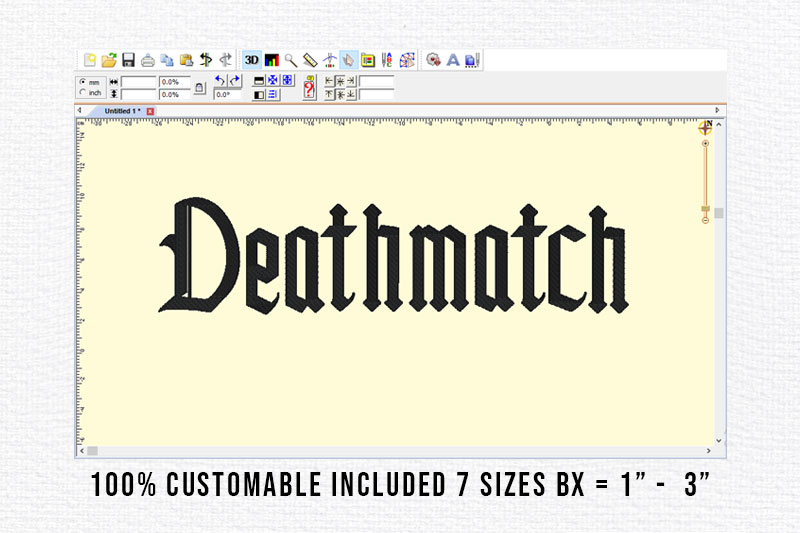Paste from the clipboard
Viewport: 800px width, 533px height.
[x=186, y=60]
